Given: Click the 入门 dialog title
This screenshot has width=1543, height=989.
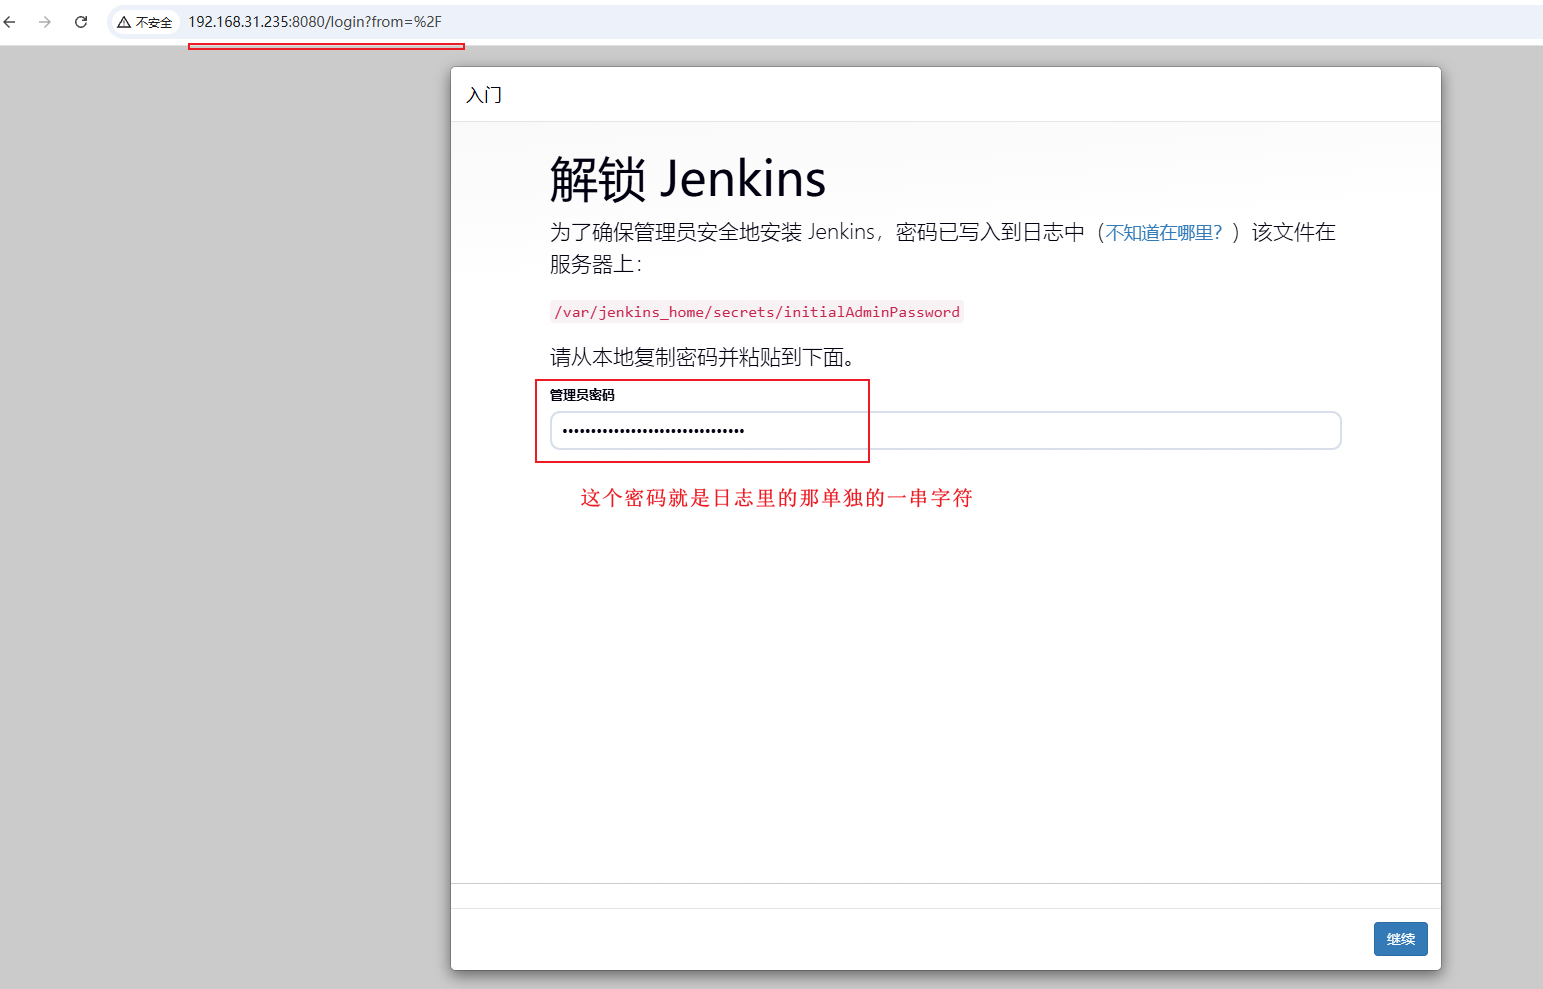Looking at the screenshot, I should coord(484,95).
